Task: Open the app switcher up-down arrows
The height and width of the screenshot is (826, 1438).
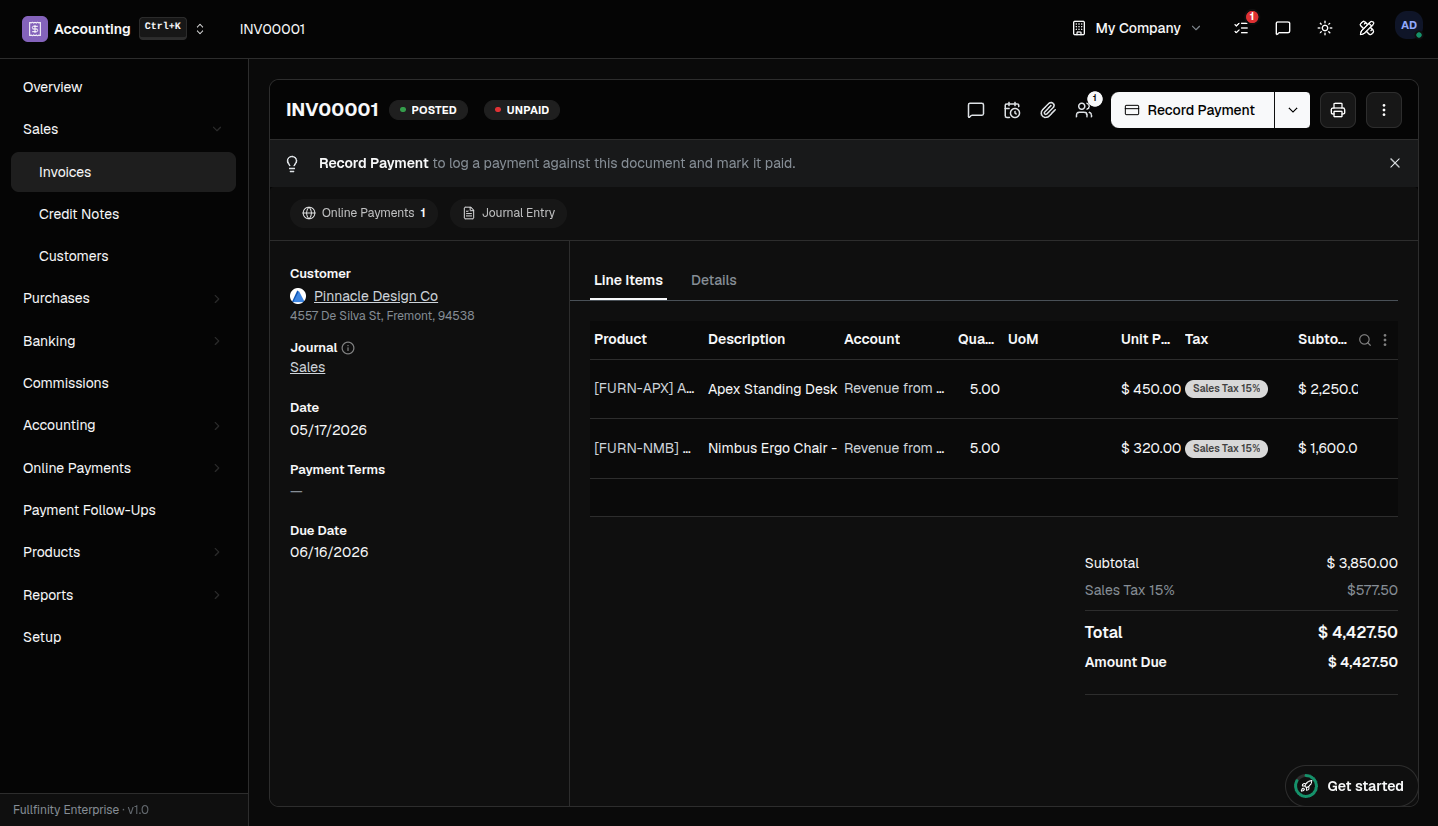Action: click(200, 29)
